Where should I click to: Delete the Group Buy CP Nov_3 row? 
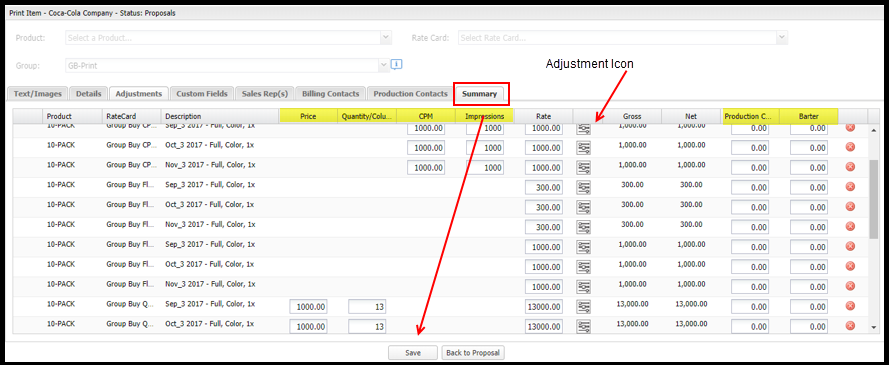tap(850, 167)
